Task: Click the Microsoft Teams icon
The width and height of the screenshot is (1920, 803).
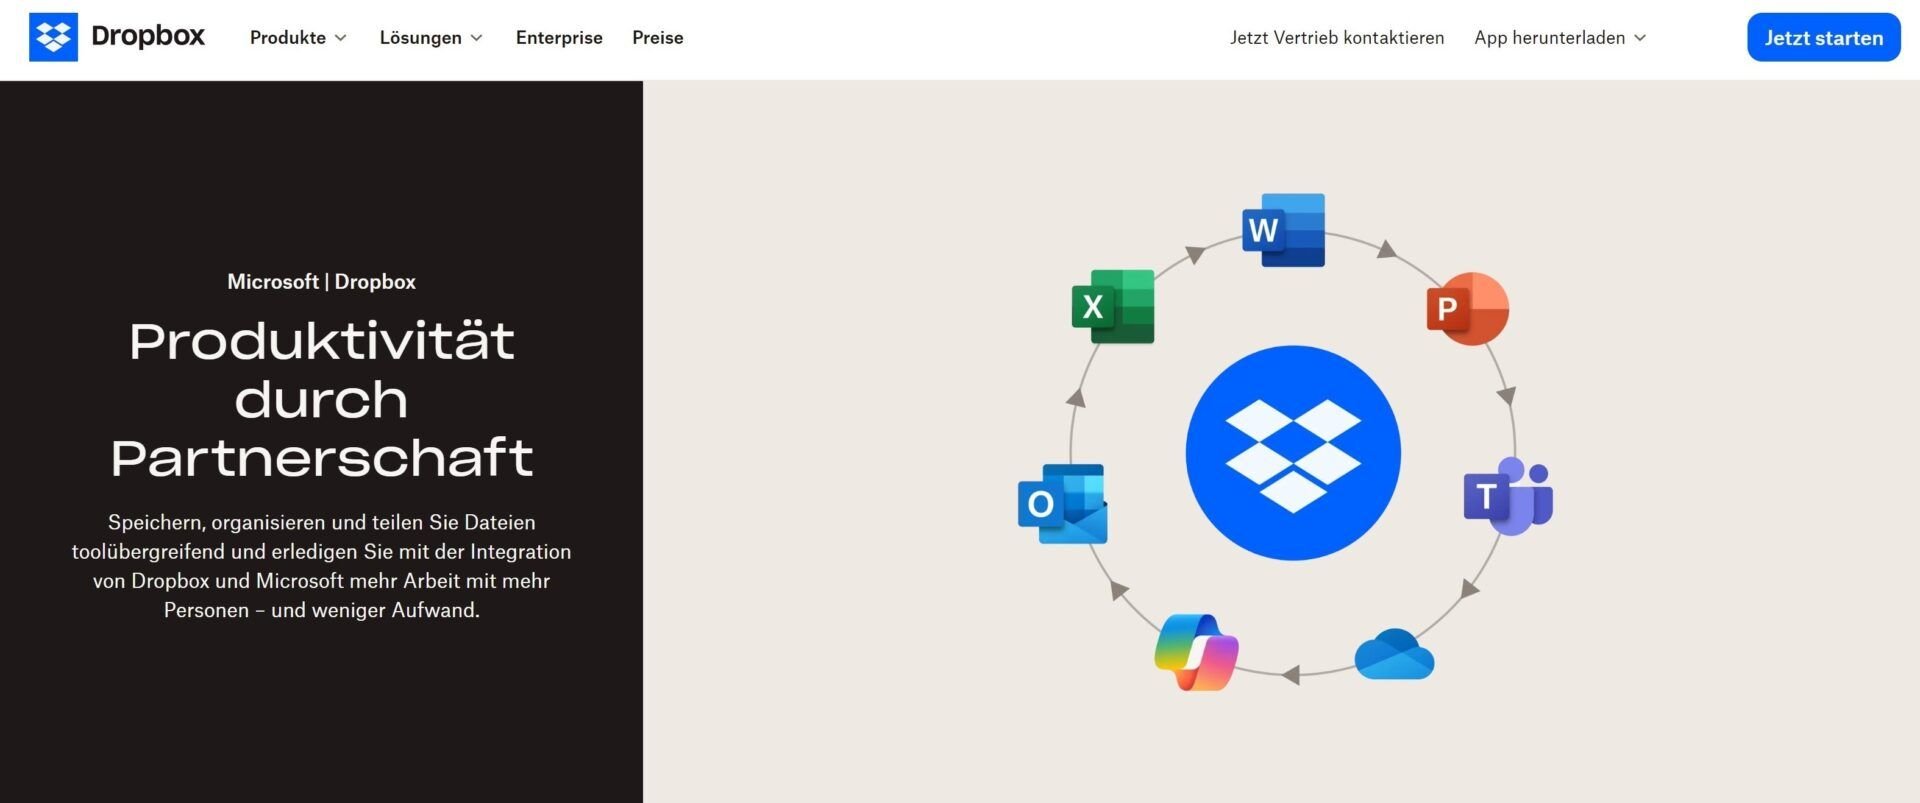Action: coord(1508,496)
